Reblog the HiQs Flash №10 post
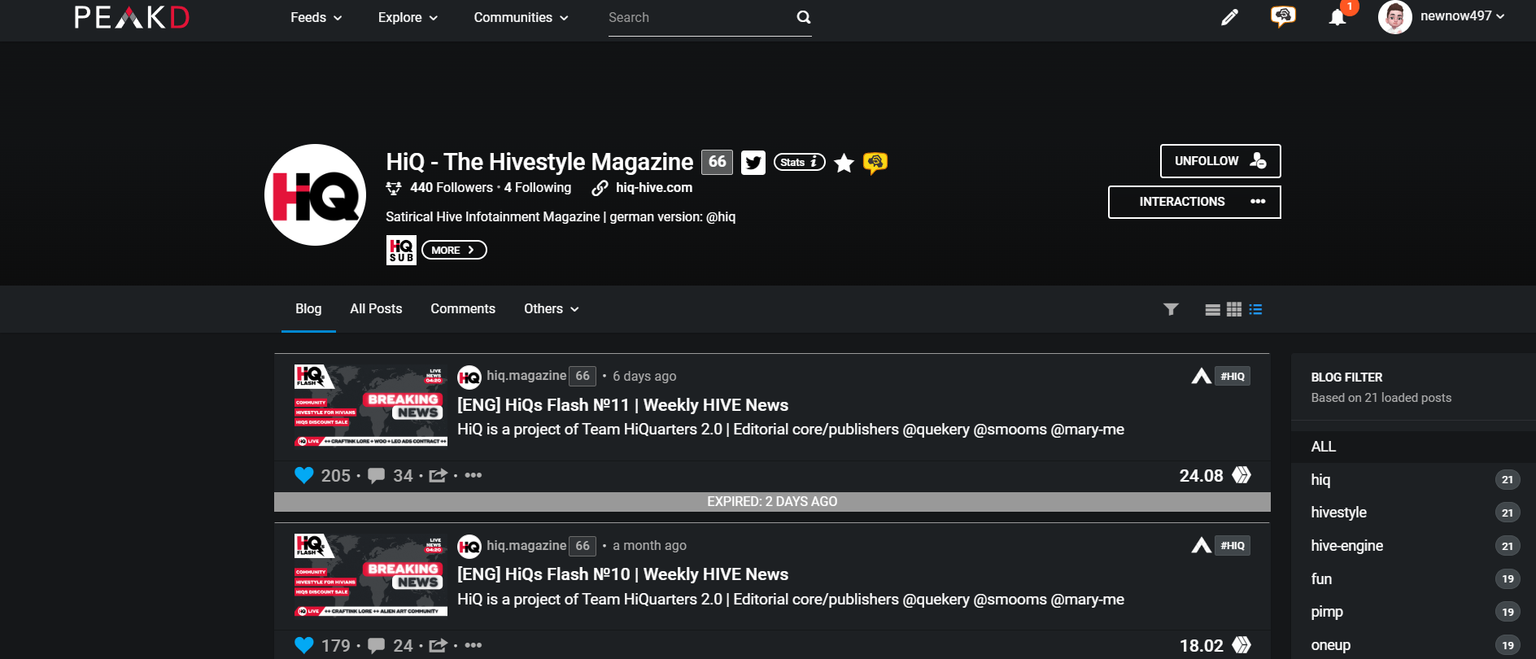The height and width of the screenshot is (659, 1536). (x=438, y=646)
